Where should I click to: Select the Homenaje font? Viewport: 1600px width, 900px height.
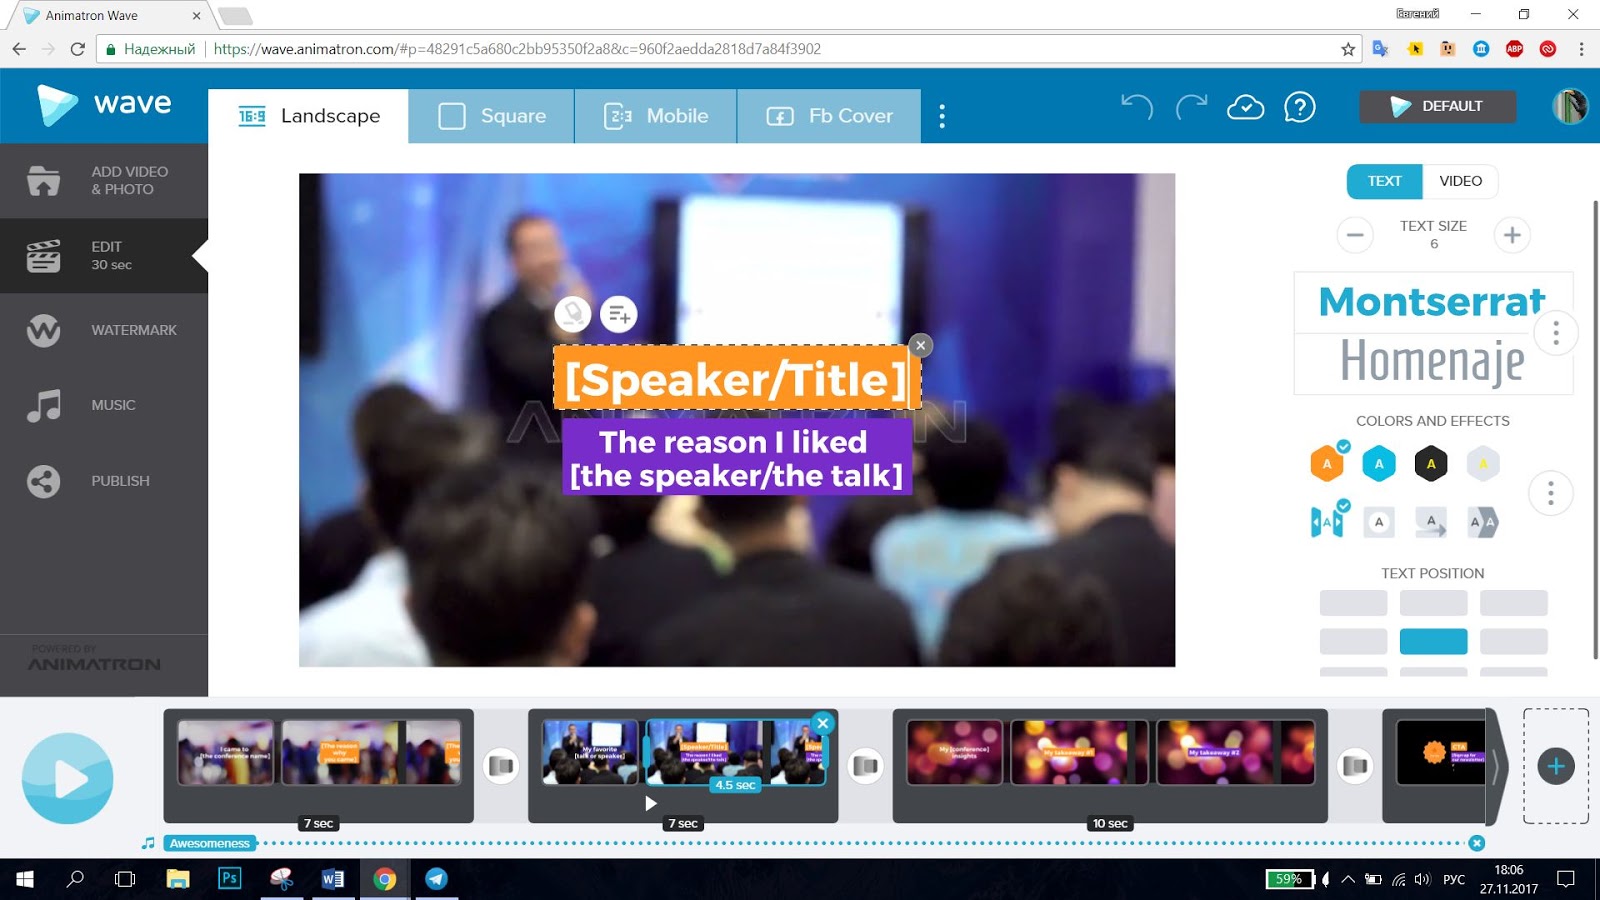(x=1433, y=362)
